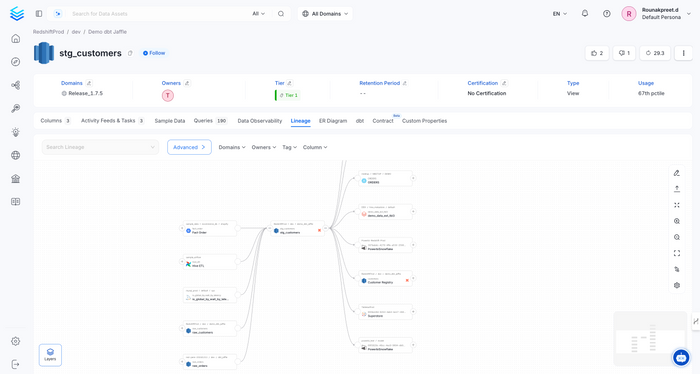Switch to the Sample Data tab

(x=170, y=121)
